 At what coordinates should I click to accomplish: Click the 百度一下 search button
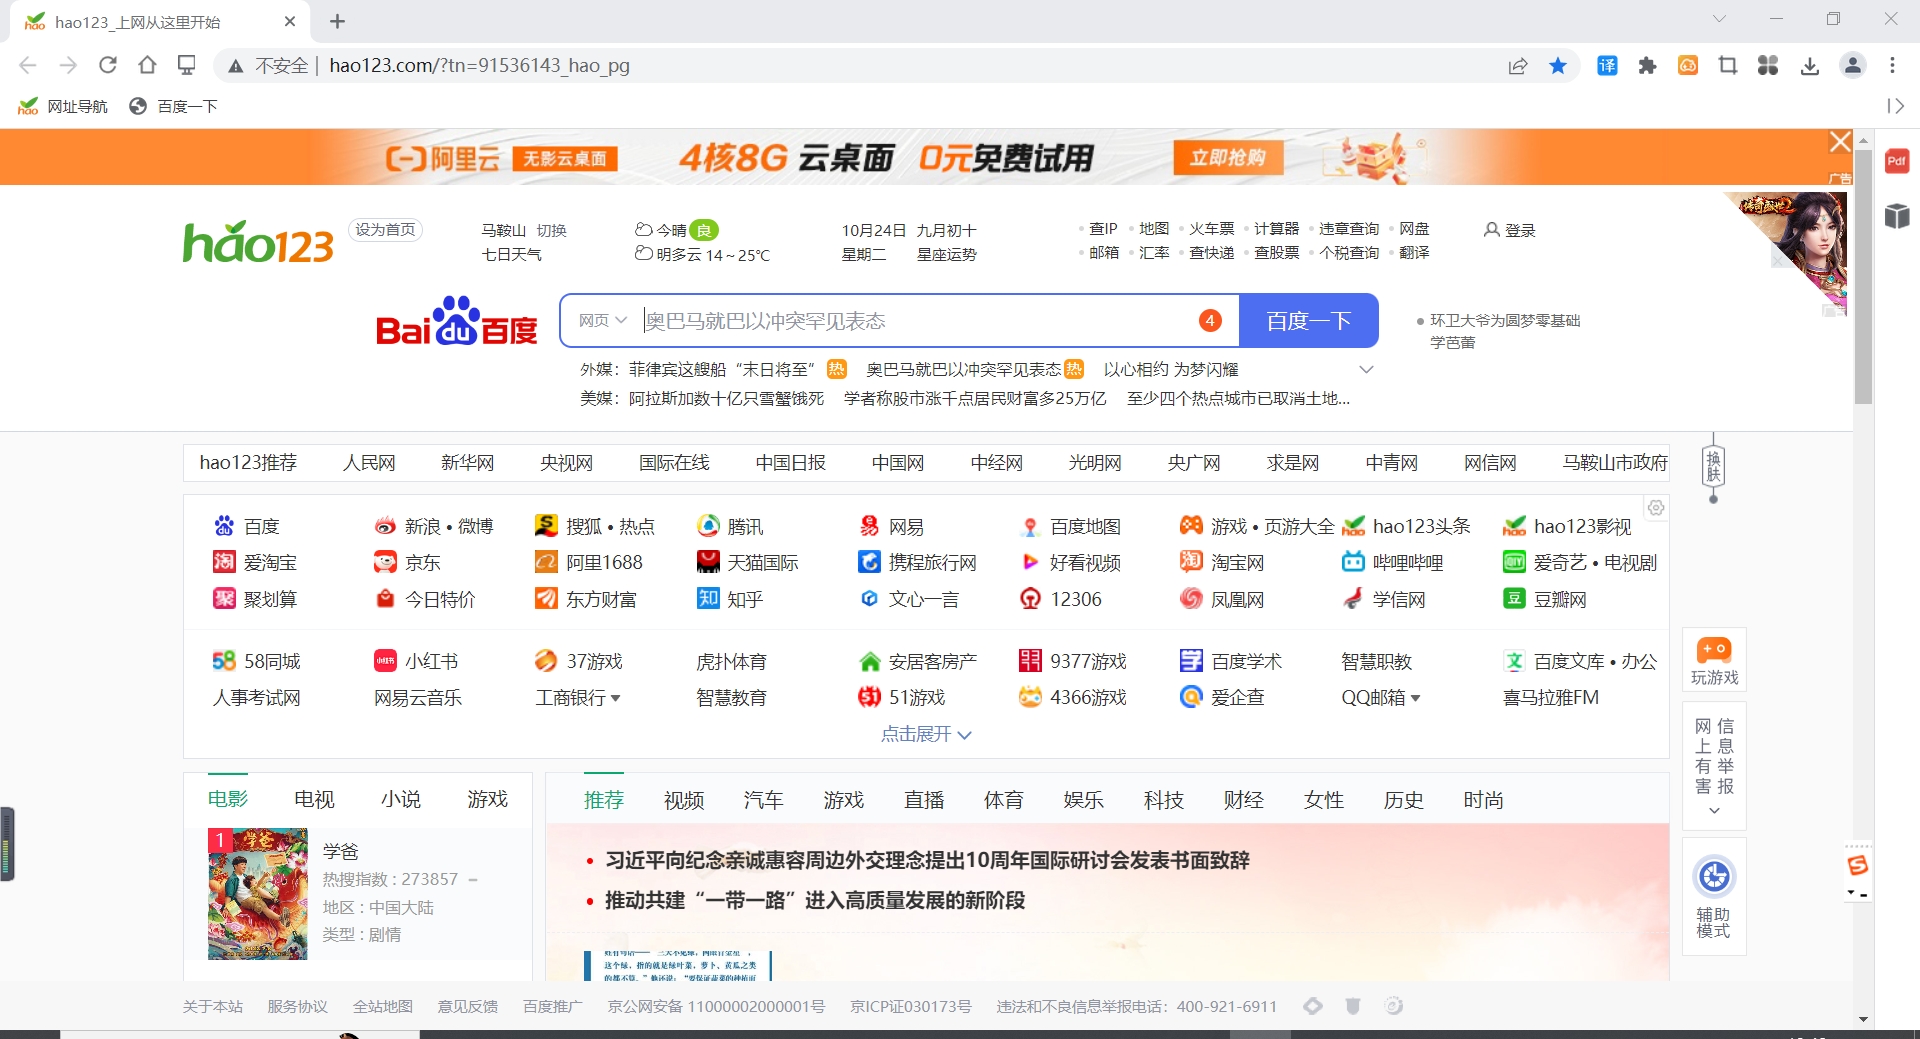pyautogui.click(x=1309, y=321)
